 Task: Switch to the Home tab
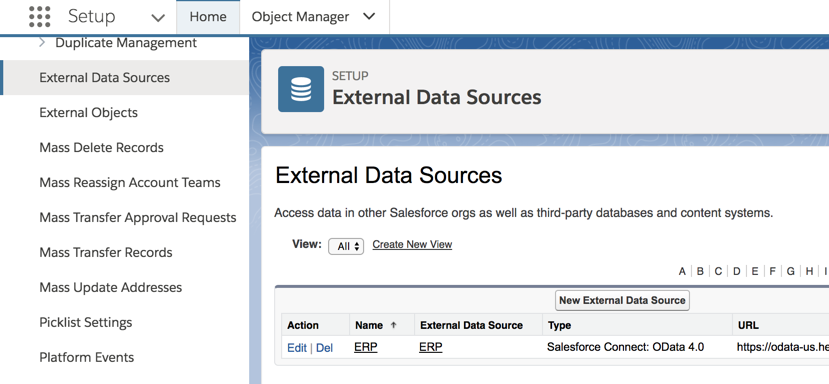pos(208,17)
